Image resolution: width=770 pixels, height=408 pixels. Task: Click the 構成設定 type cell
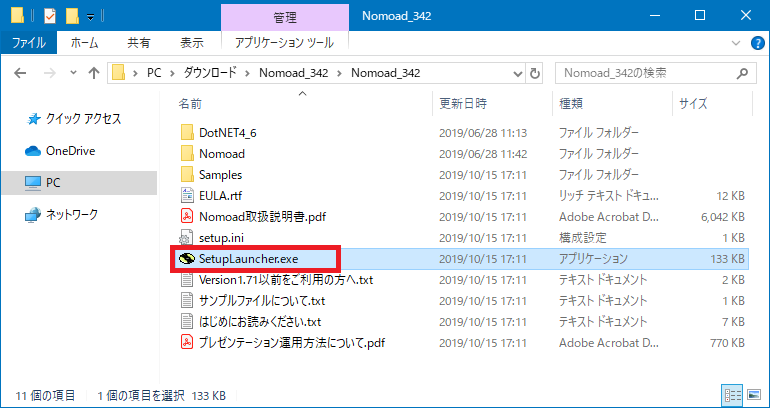pyautogui.click(x=583, y=238)
